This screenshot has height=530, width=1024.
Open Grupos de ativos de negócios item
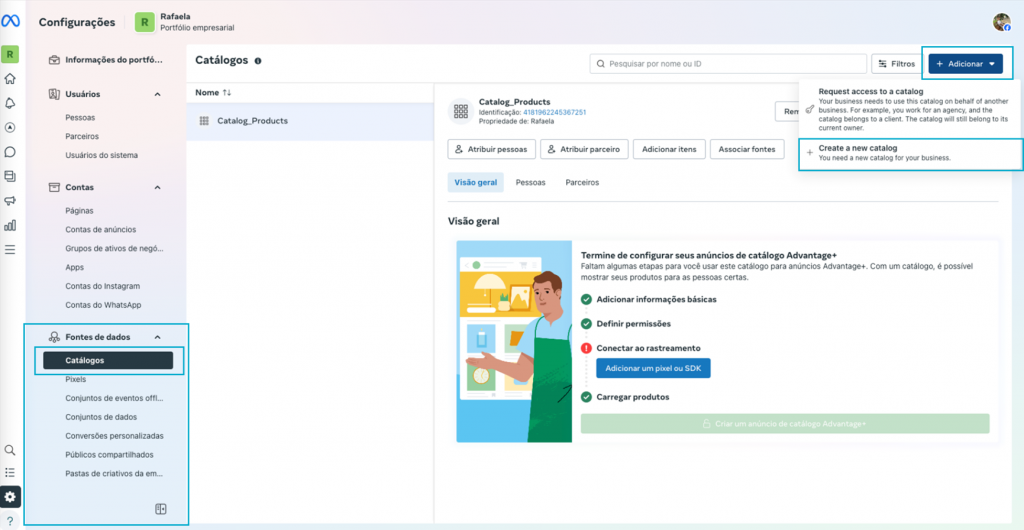114,249
